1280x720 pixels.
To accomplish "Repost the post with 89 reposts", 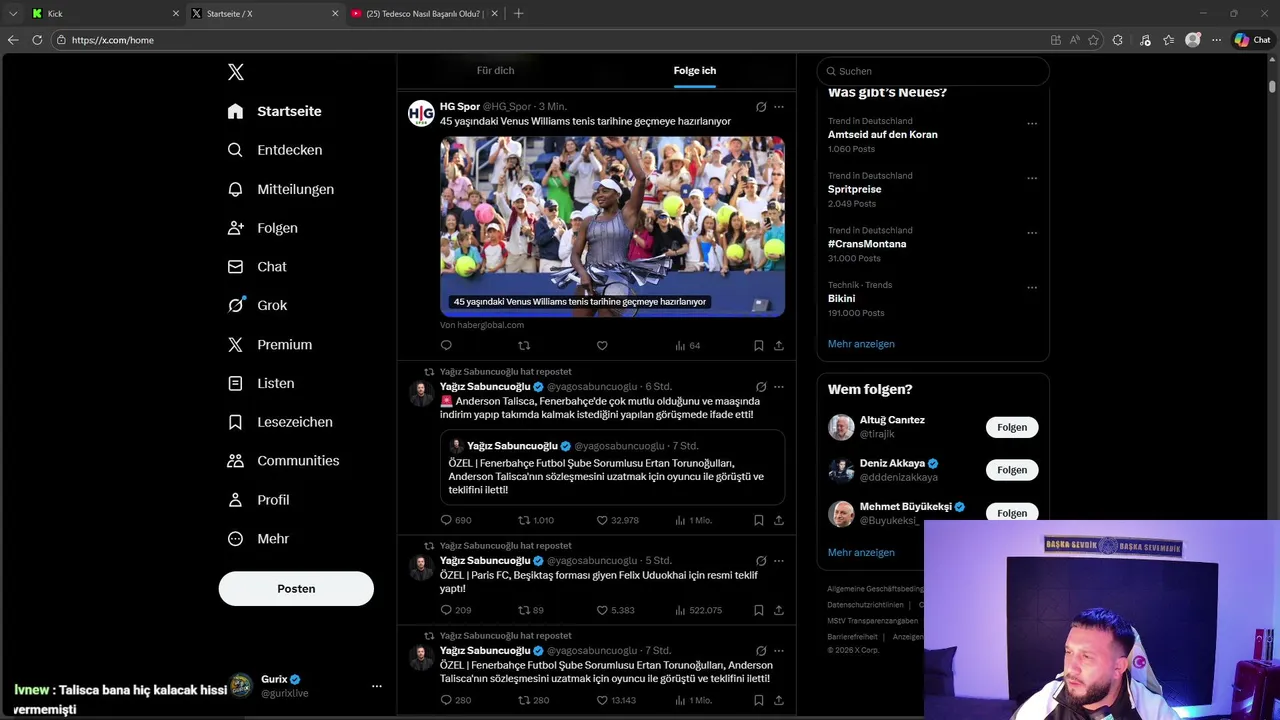I will (530, 611).
